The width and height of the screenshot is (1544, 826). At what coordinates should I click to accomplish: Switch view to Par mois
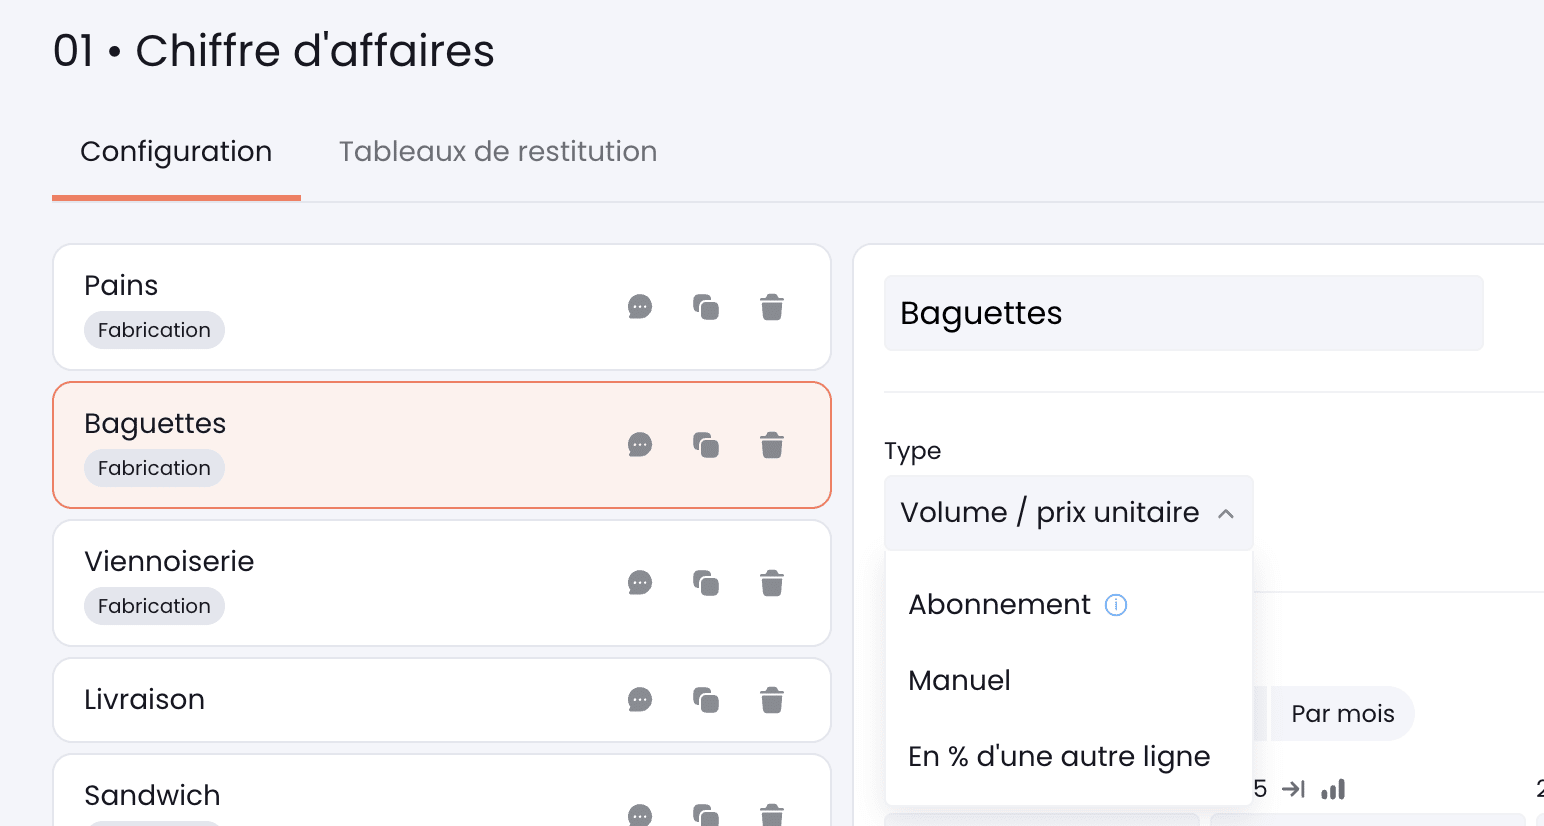1342,714
